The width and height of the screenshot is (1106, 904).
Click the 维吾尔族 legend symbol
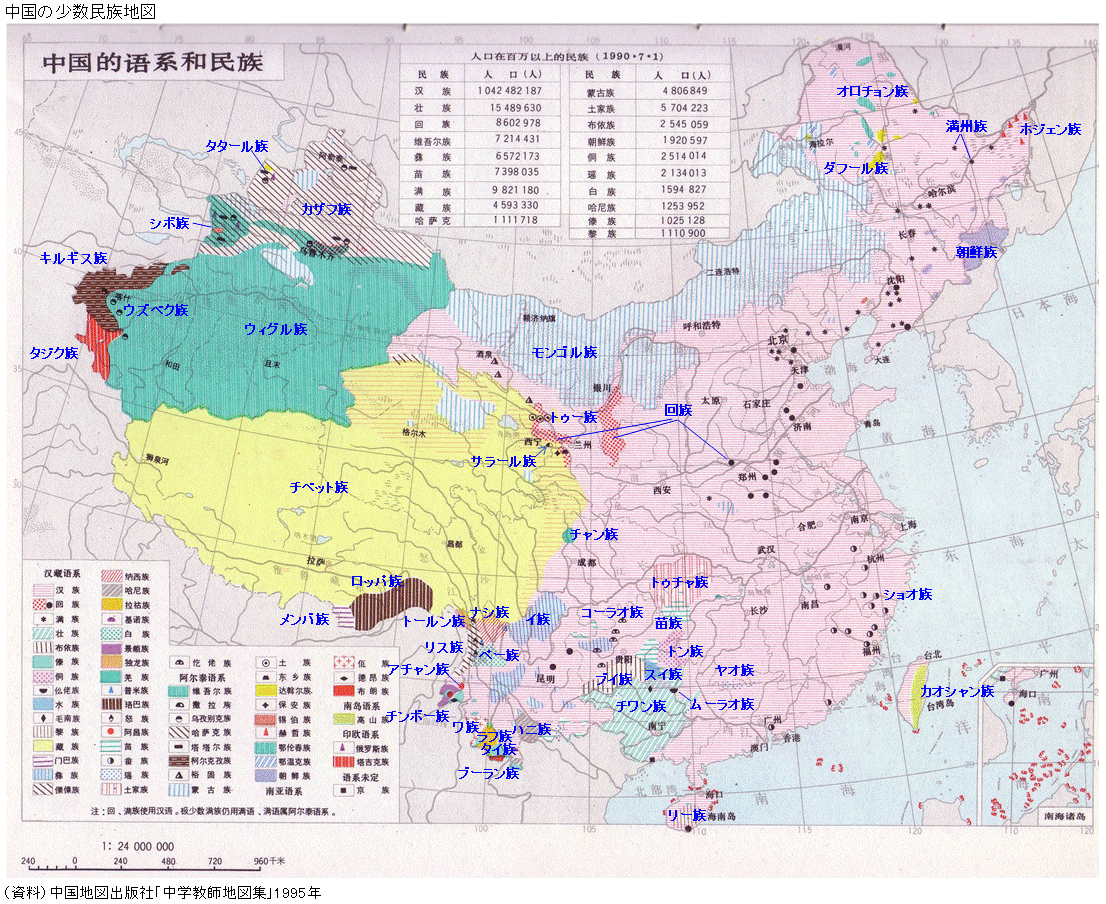pyautogui.click(x=176, y=691)
